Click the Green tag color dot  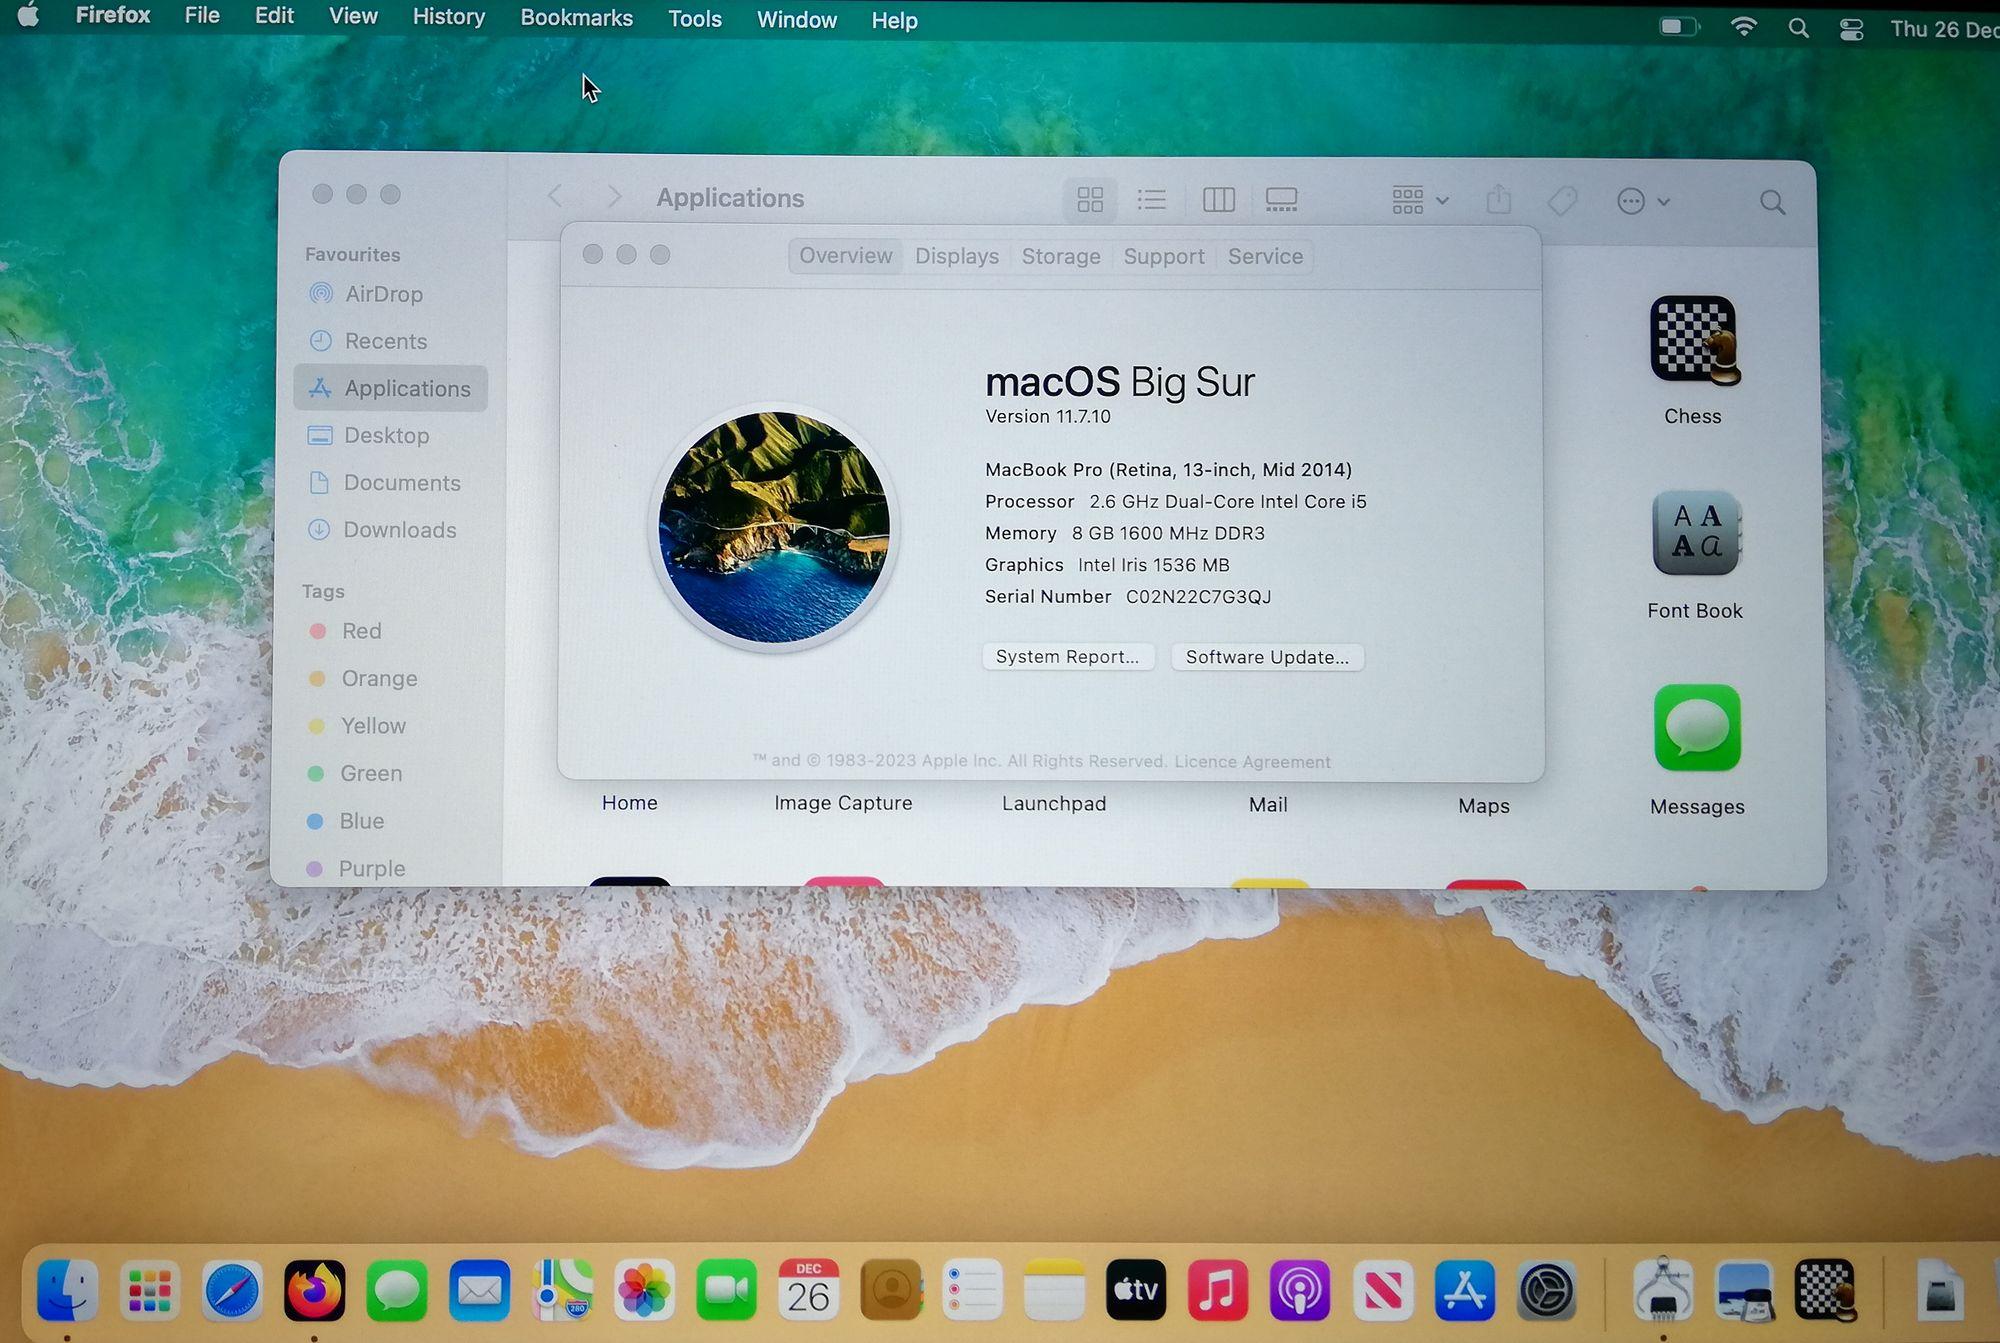(x=316, y=773)
